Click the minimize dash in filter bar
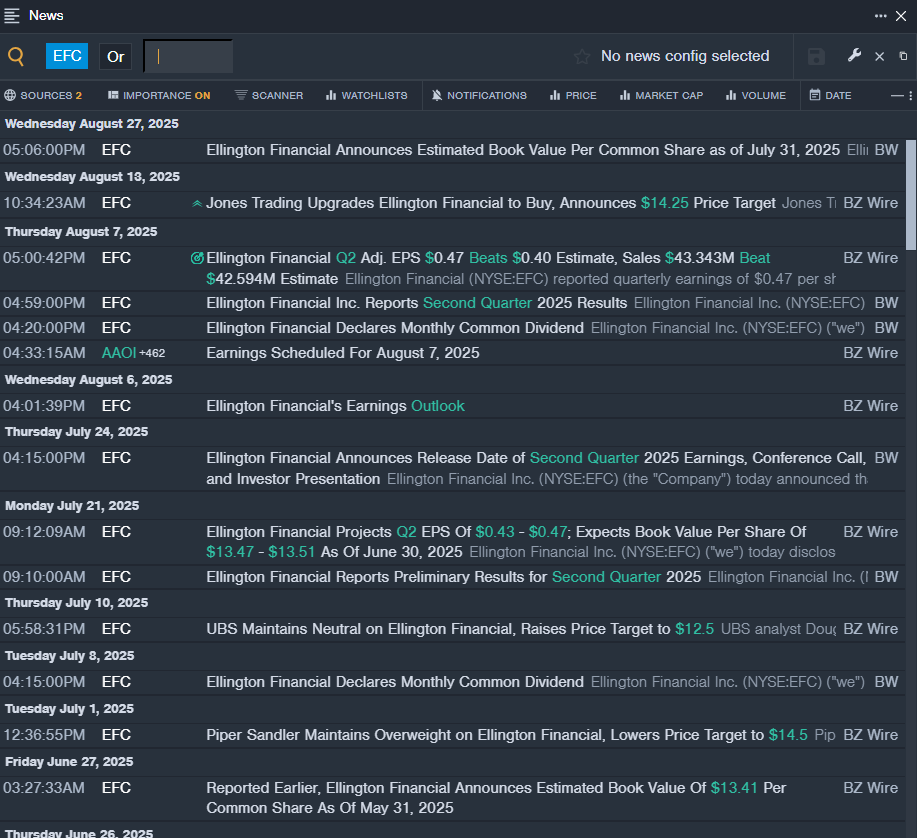The image size is (917, 838). point(897,95)
